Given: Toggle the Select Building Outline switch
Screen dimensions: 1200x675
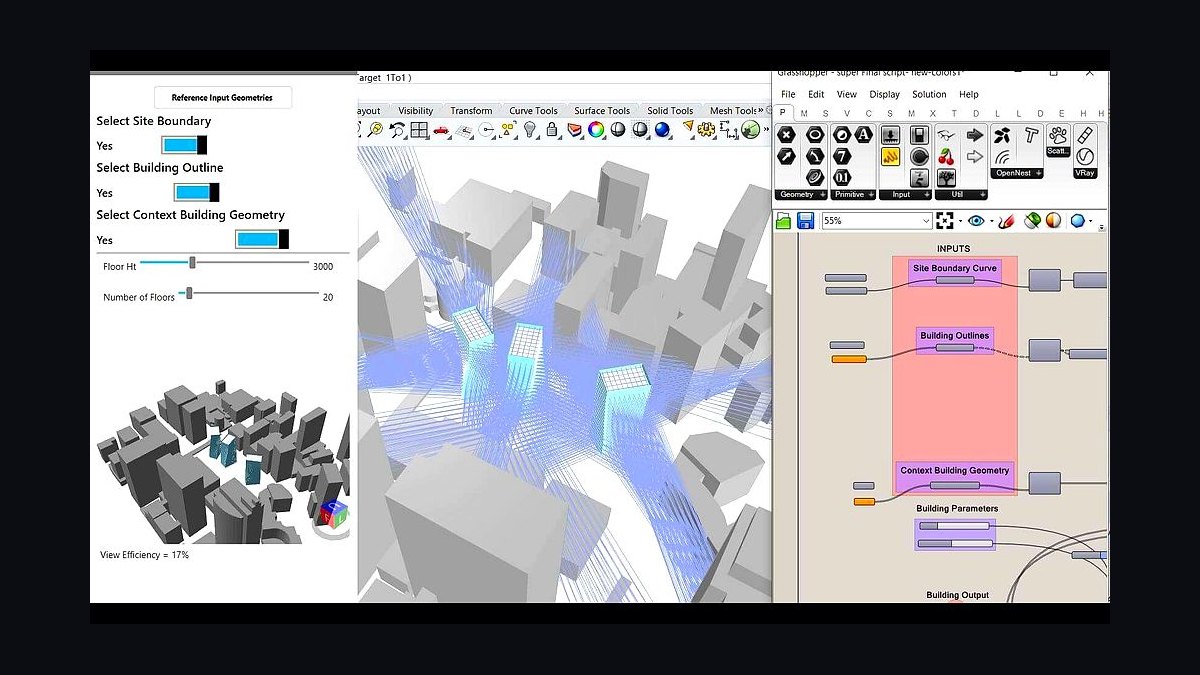Looking at the screenshot, I should click(x=197, y=192).
